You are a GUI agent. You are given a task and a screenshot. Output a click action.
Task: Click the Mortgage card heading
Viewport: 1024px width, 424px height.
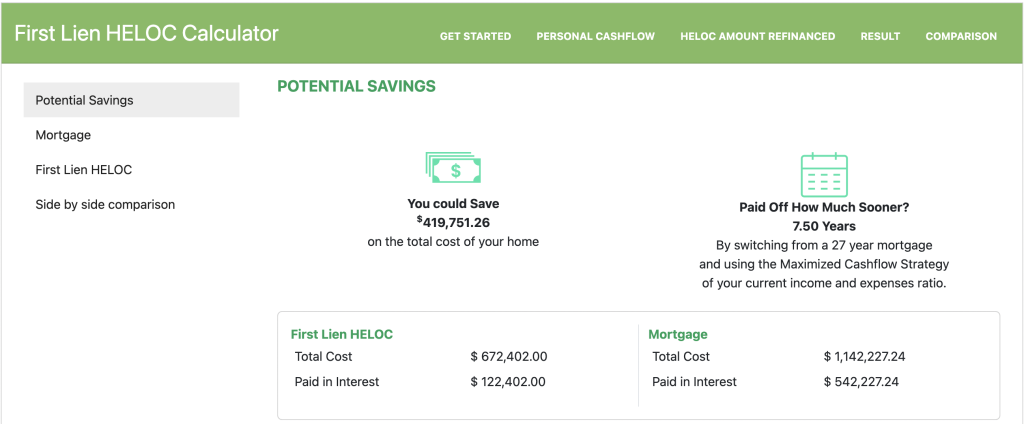pyautogui.click(x=678, y=335)
